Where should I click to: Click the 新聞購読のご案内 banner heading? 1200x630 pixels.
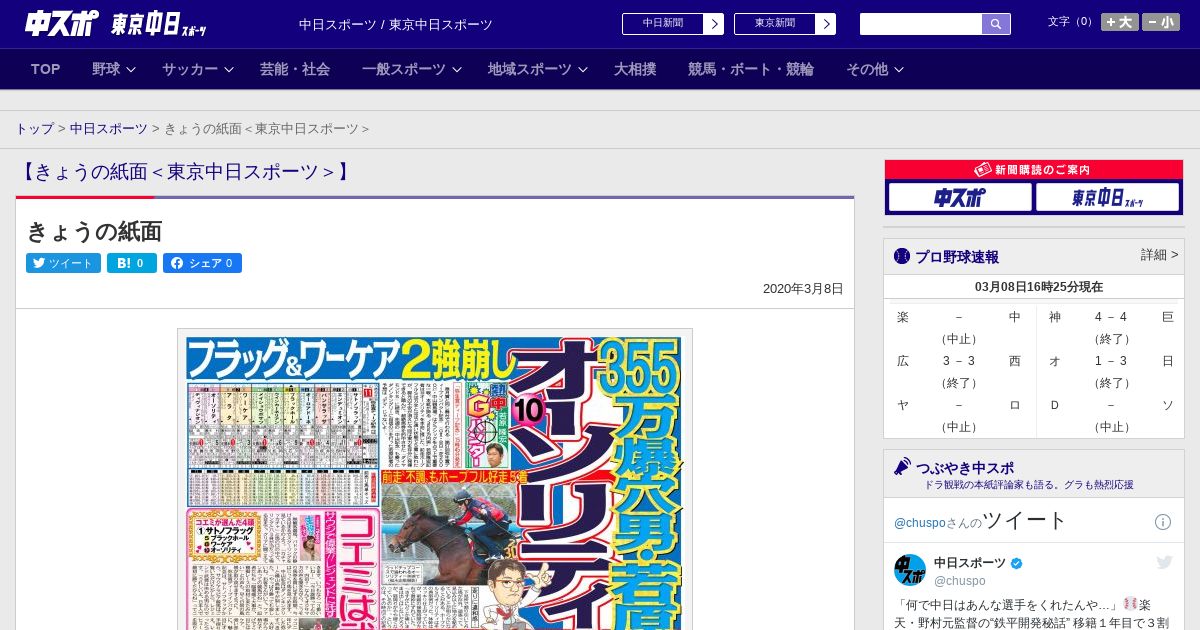tap(1033, 170)
